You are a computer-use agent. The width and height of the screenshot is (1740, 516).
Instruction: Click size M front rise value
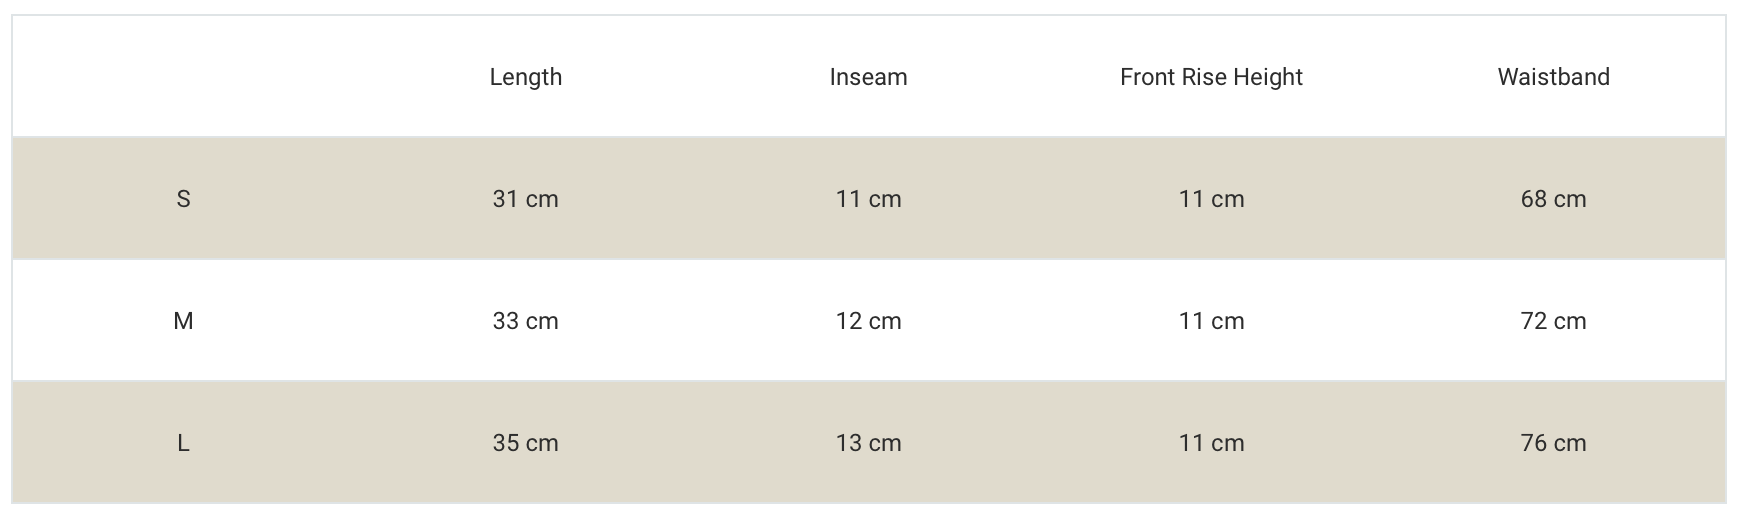[x=1211, y=321]
